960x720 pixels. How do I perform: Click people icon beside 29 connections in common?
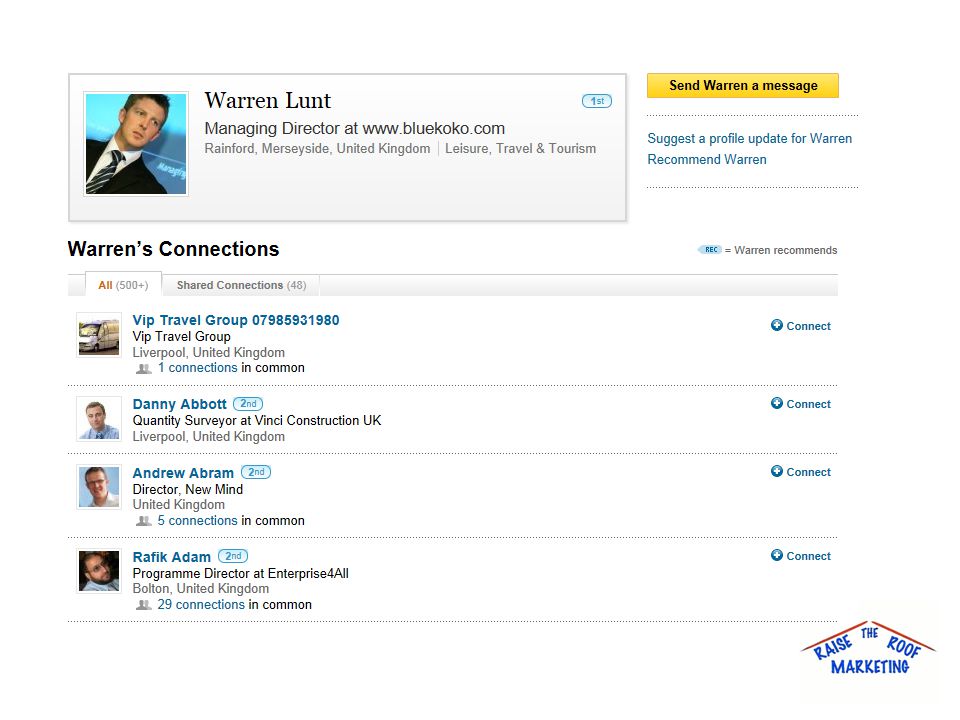tap(143, 605)
